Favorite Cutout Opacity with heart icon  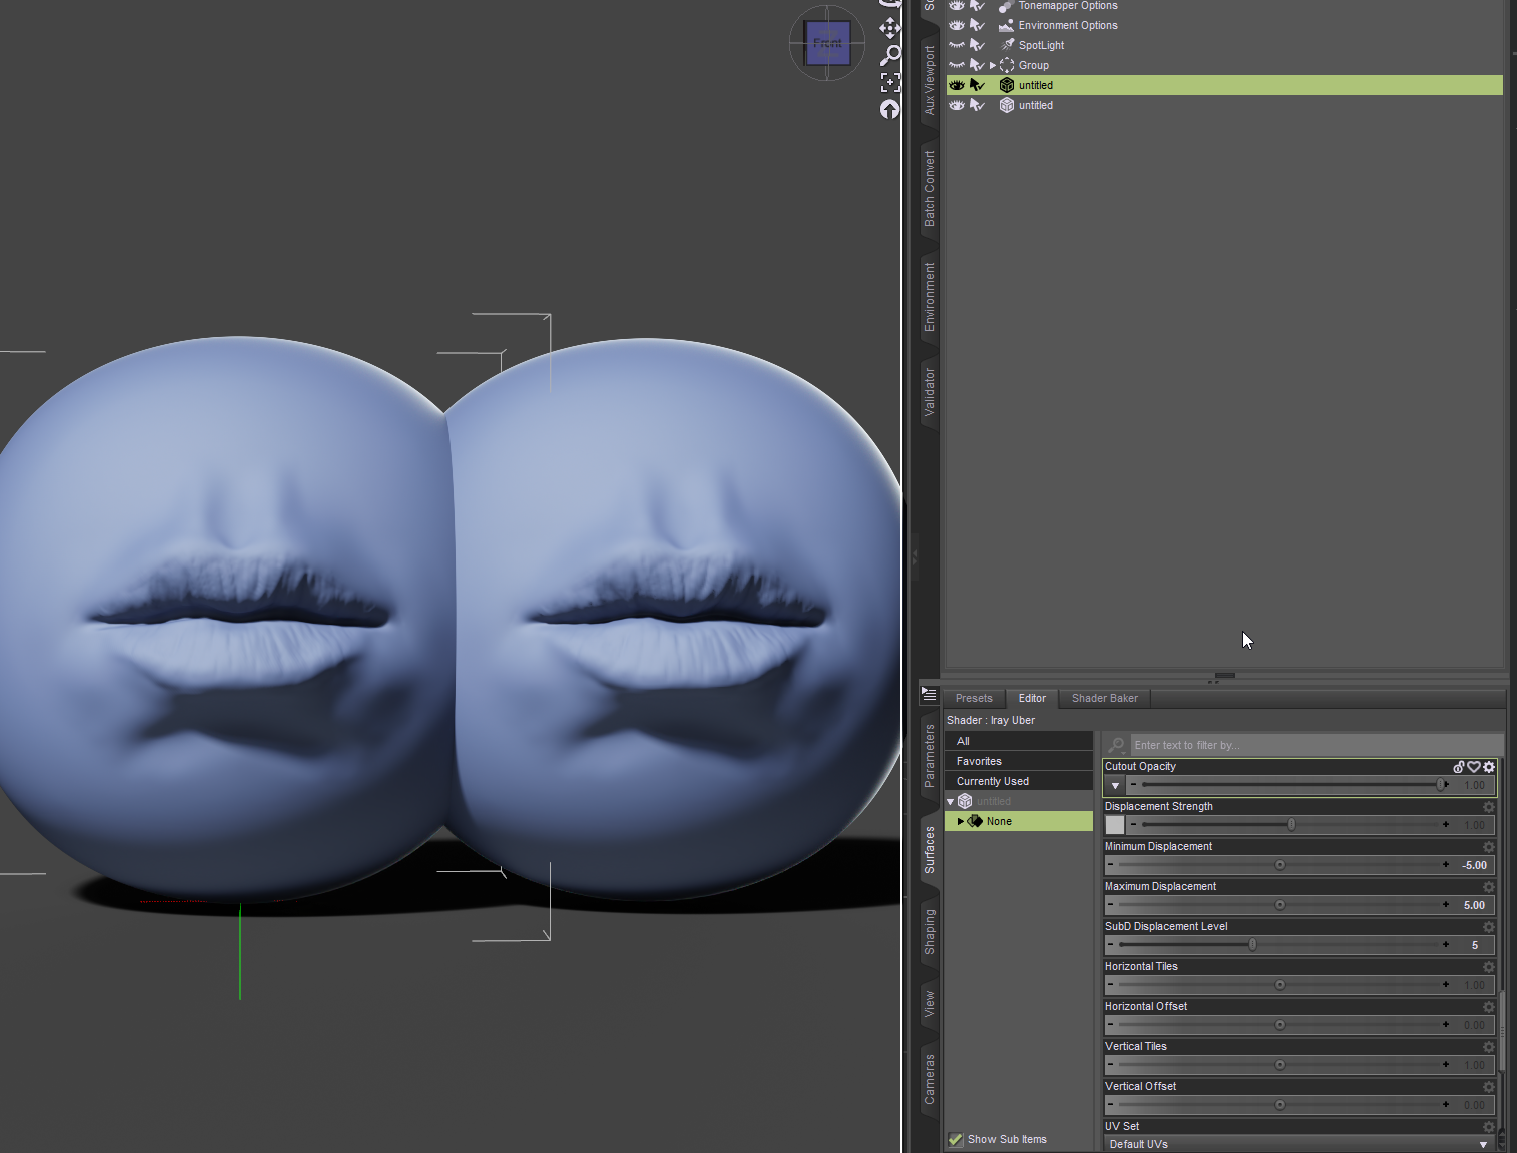click(x=1474, y=767)
